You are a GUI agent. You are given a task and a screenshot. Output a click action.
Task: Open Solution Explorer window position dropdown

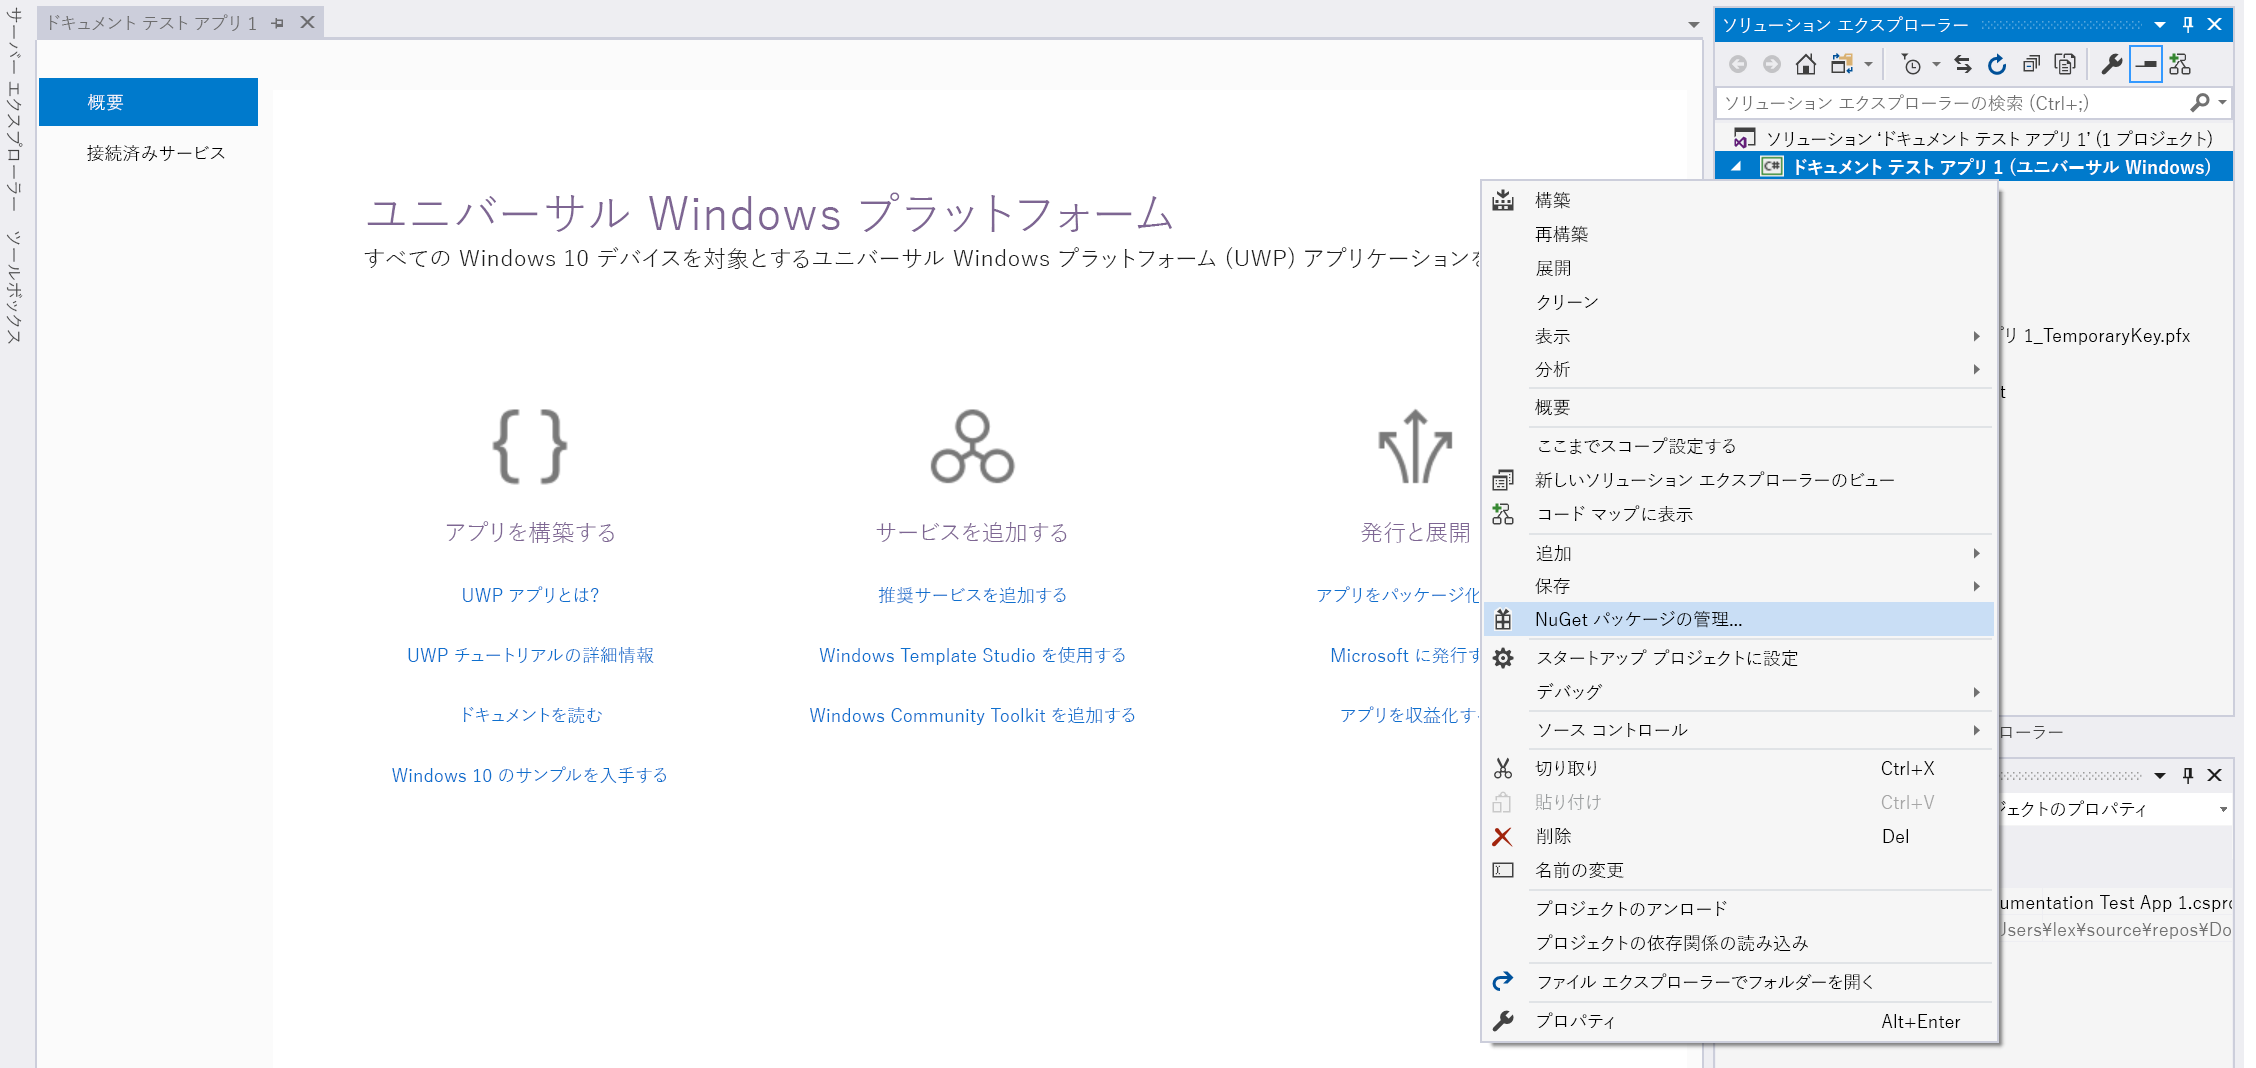point(2160,24)
